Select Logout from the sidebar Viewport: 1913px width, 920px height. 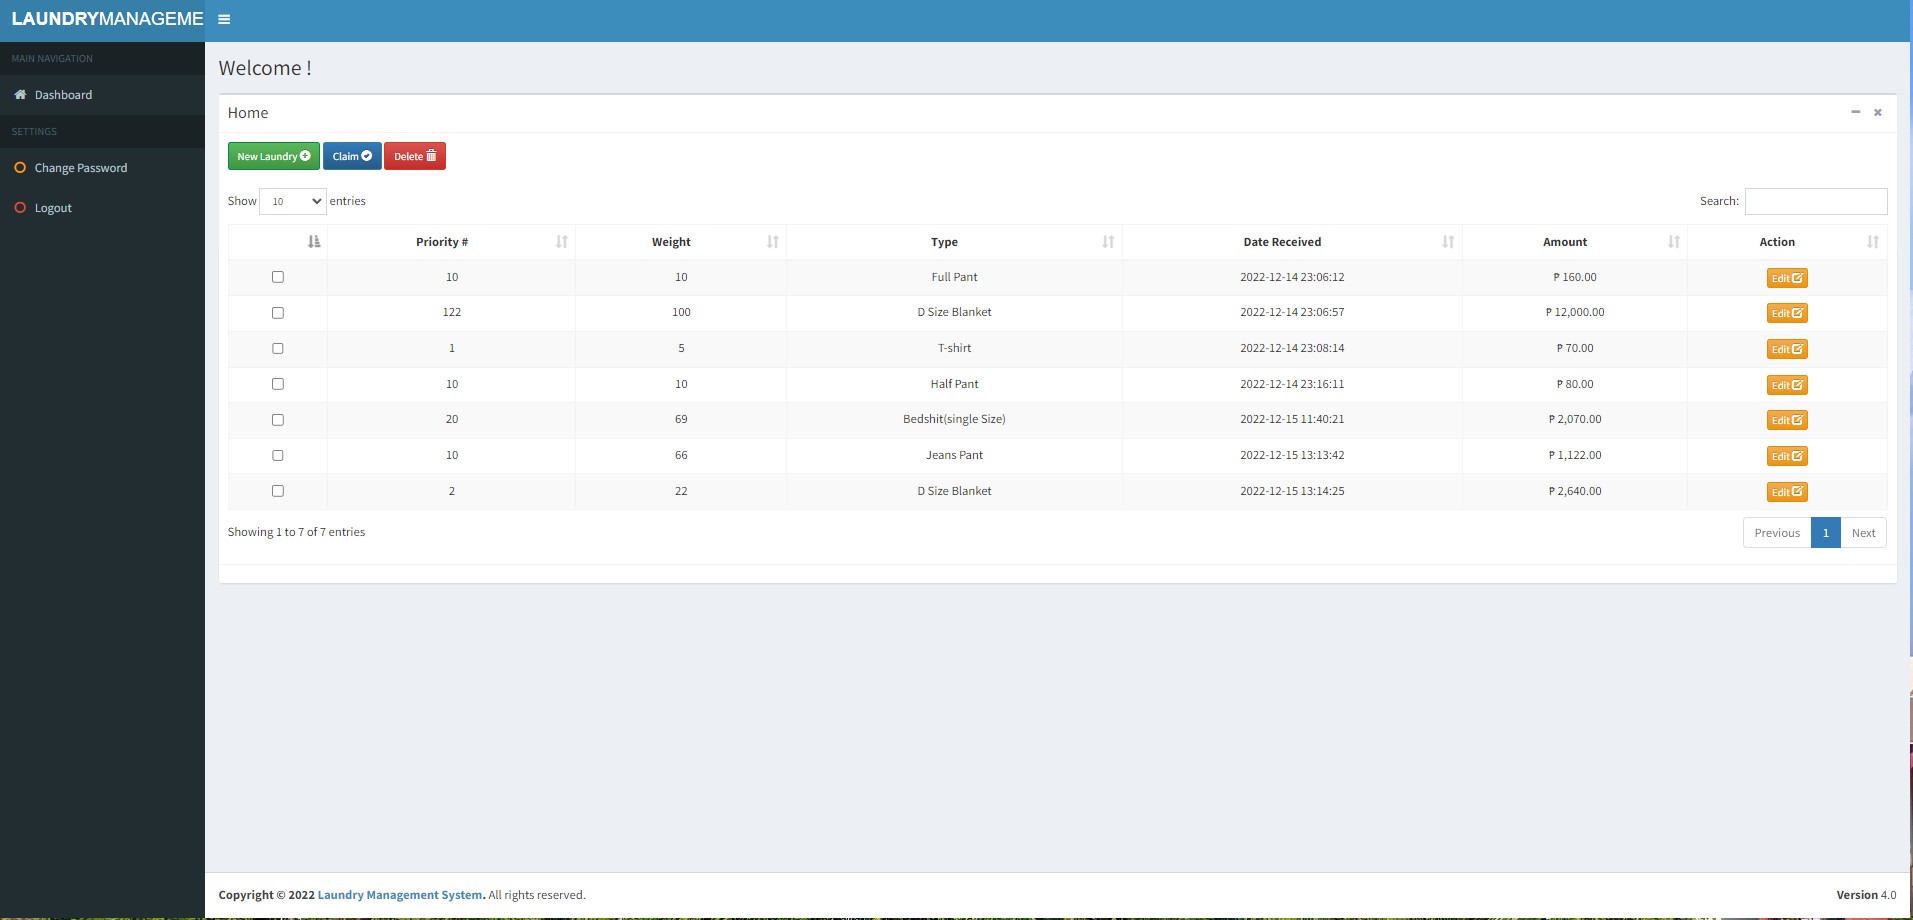53,207
